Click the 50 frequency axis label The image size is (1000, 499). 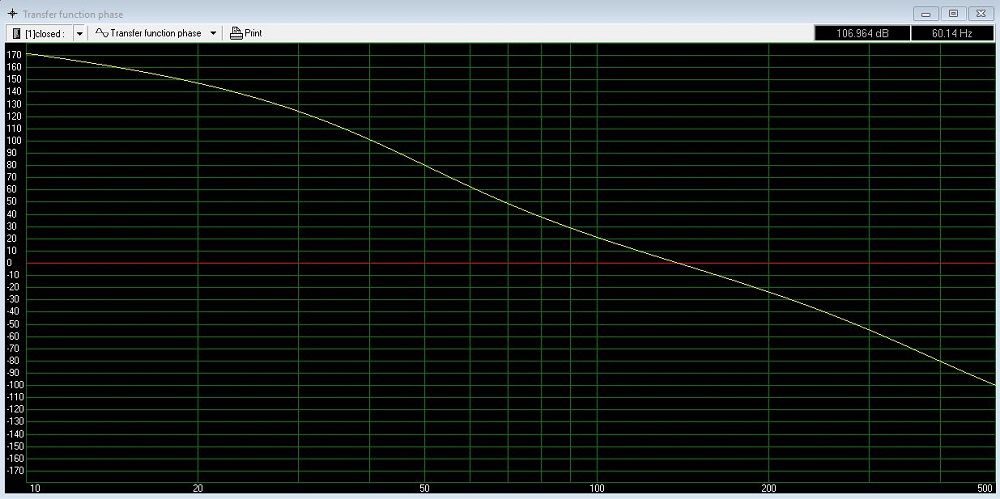[x=425, y=489]
